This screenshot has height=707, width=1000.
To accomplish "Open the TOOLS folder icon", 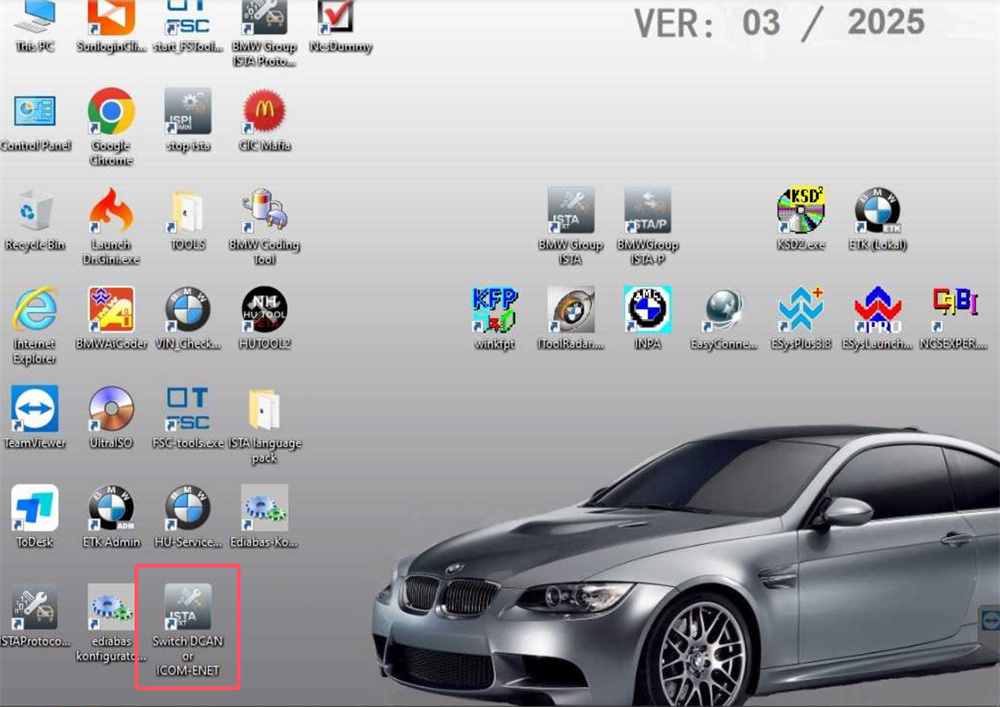I will (188, 210).
